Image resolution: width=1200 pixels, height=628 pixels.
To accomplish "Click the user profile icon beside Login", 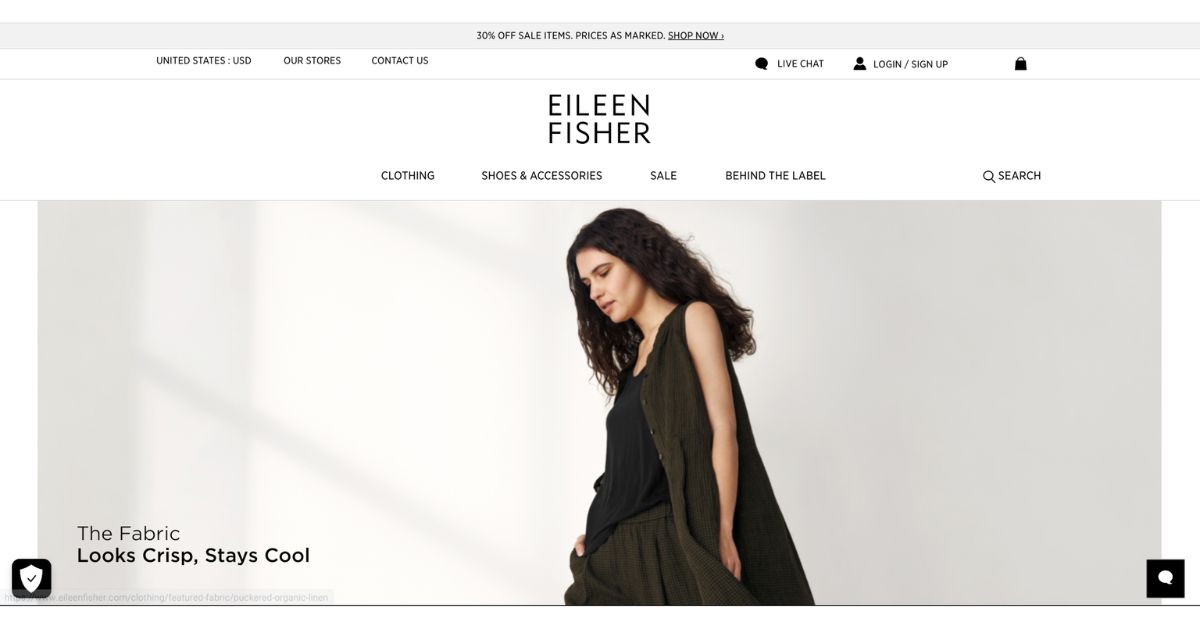I will click(x=860, y=64).
